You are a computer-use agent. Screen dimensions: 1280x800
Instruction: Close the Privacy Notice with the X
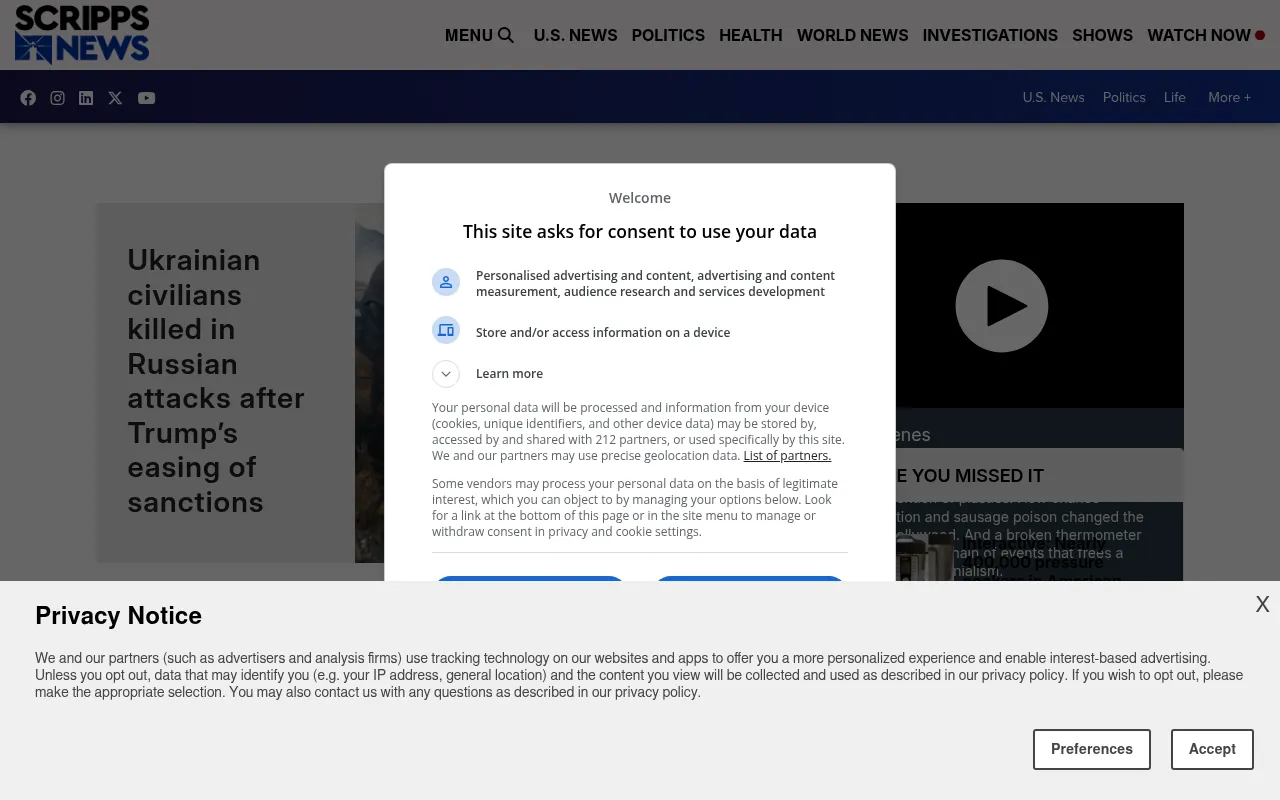pos(1262,604)
